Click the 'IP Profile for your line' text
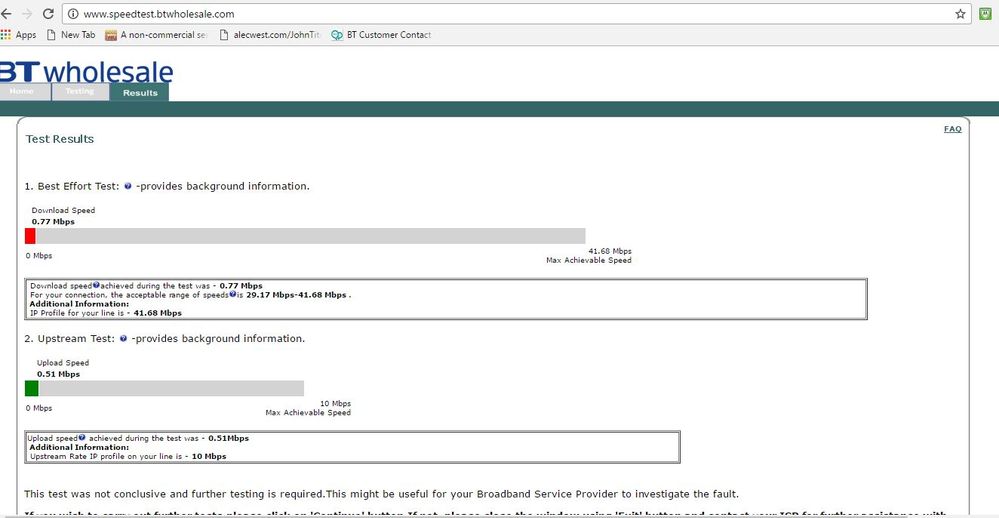 click(106, 313)
